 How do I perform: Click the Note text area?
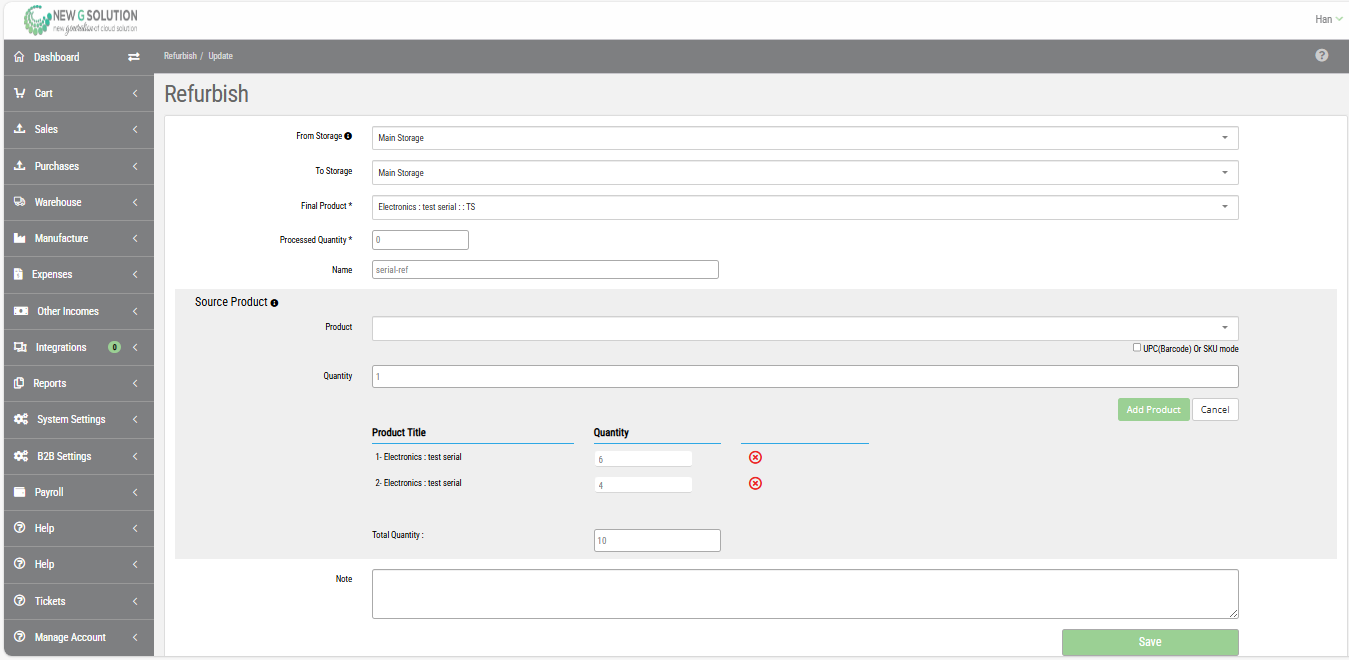click(805, 594)
